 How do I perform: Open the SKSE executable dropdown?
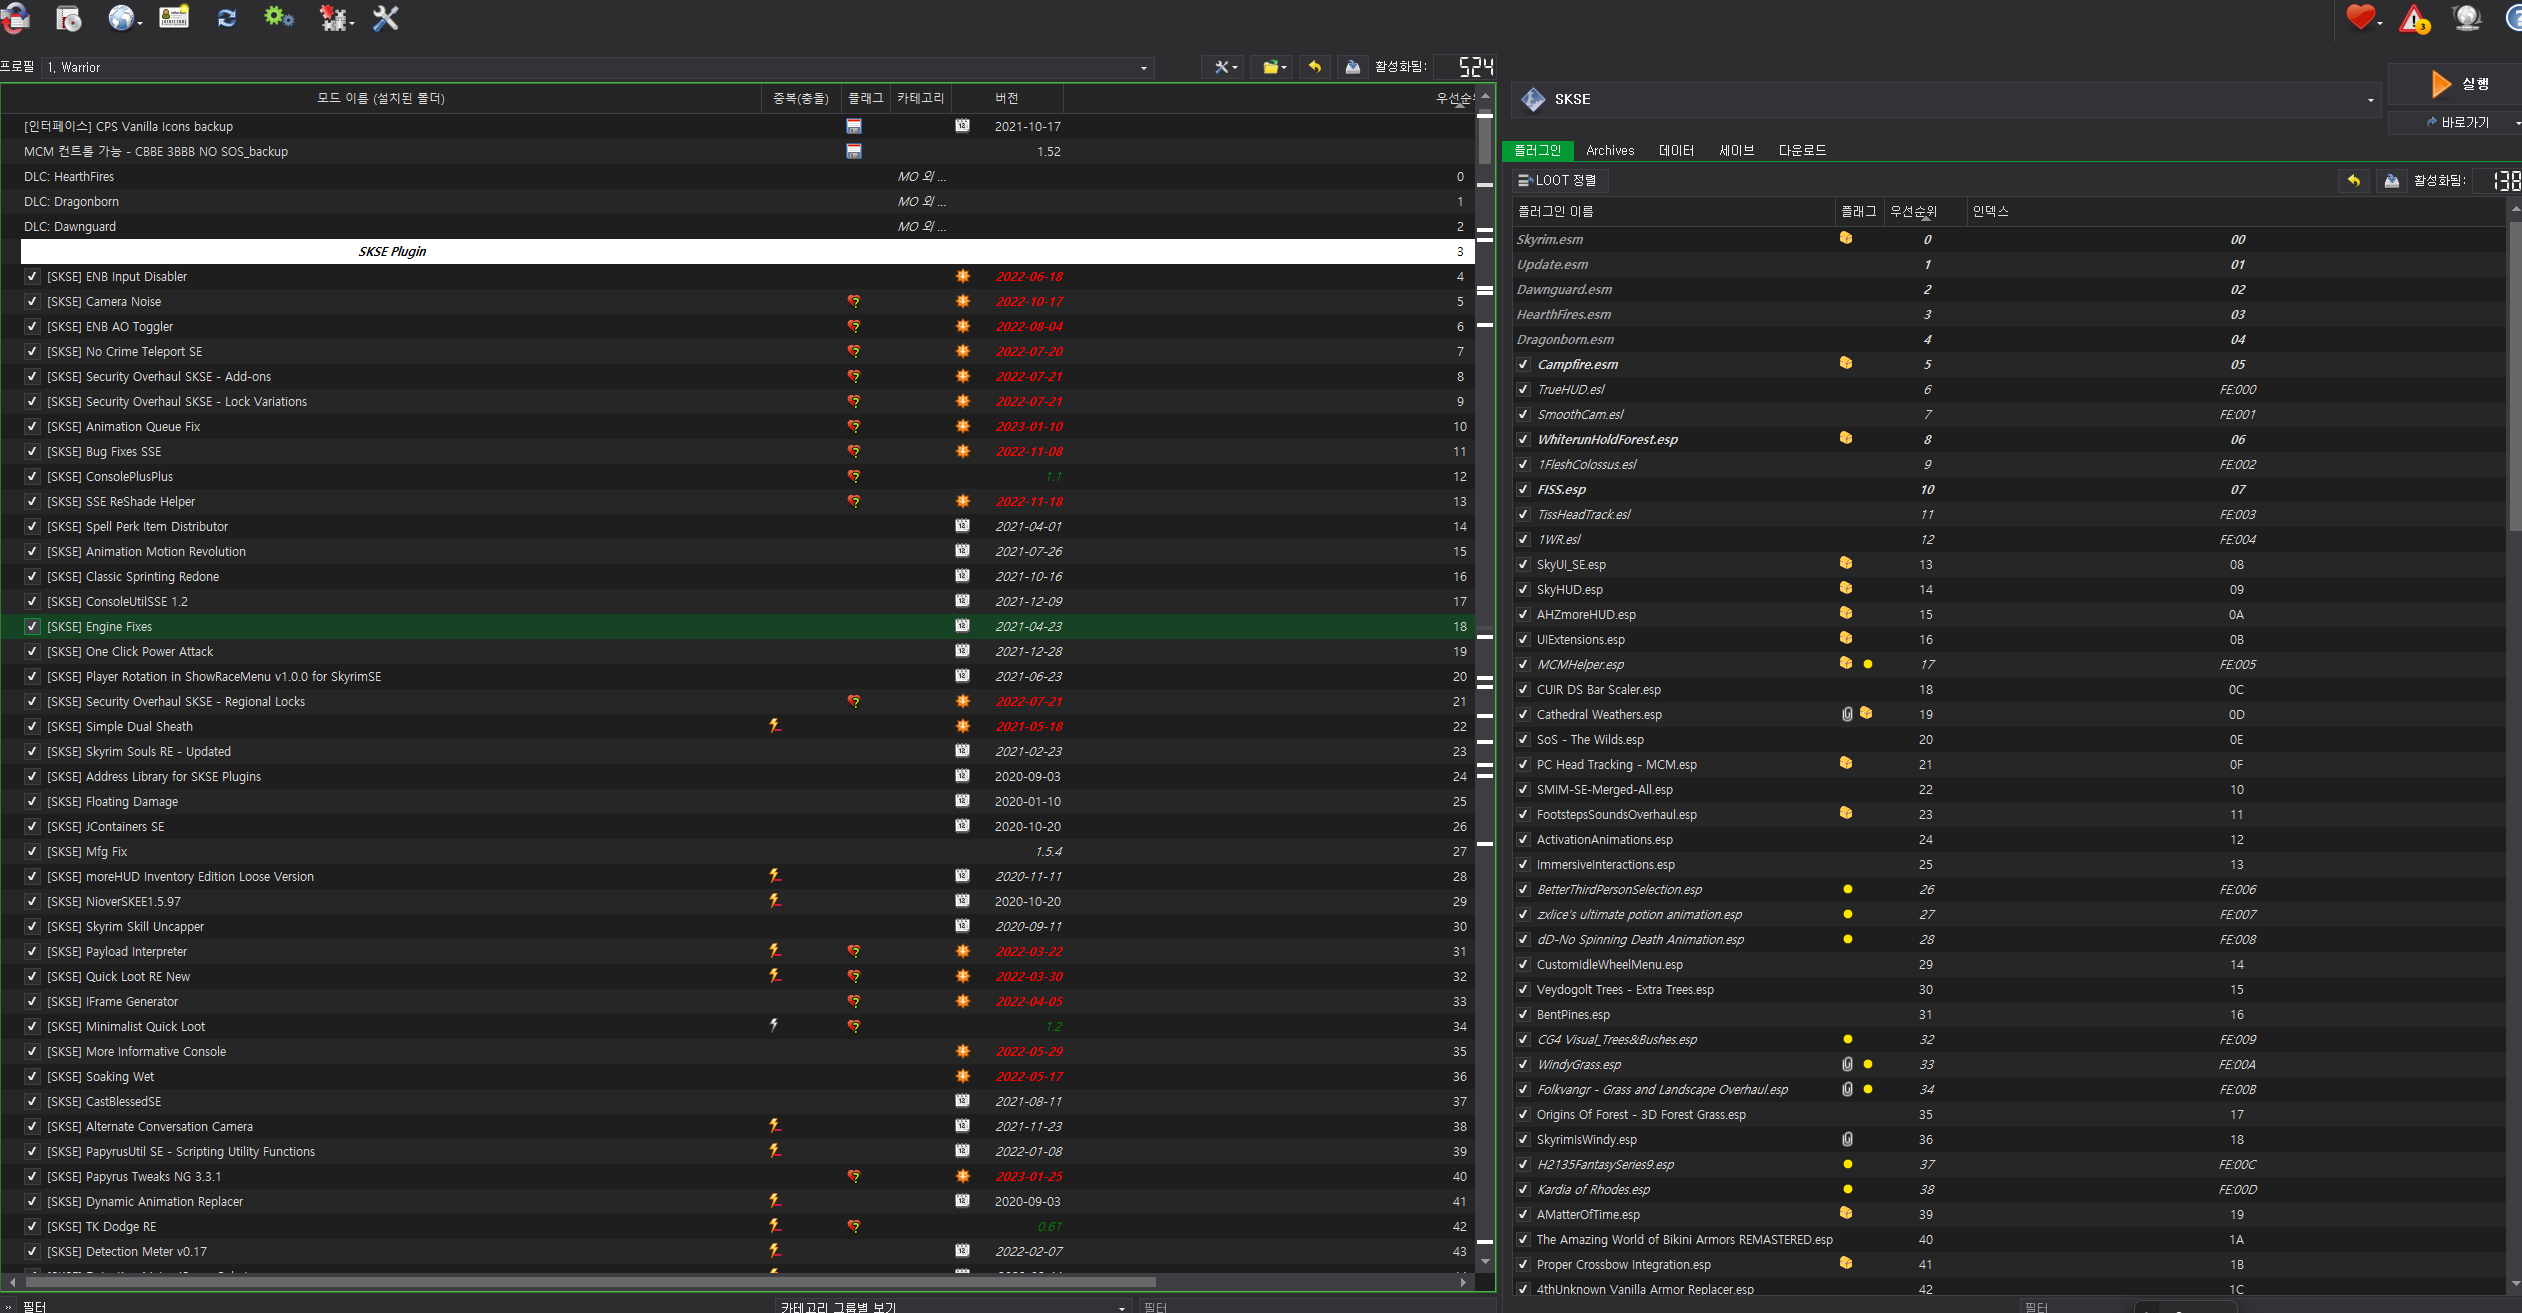point(2370,100)
